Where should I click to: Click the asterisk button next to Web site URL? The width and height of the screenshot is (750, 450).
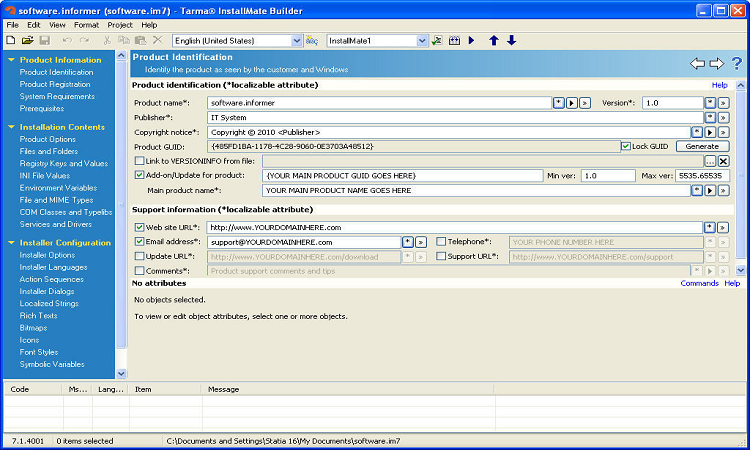click(710, 228)
